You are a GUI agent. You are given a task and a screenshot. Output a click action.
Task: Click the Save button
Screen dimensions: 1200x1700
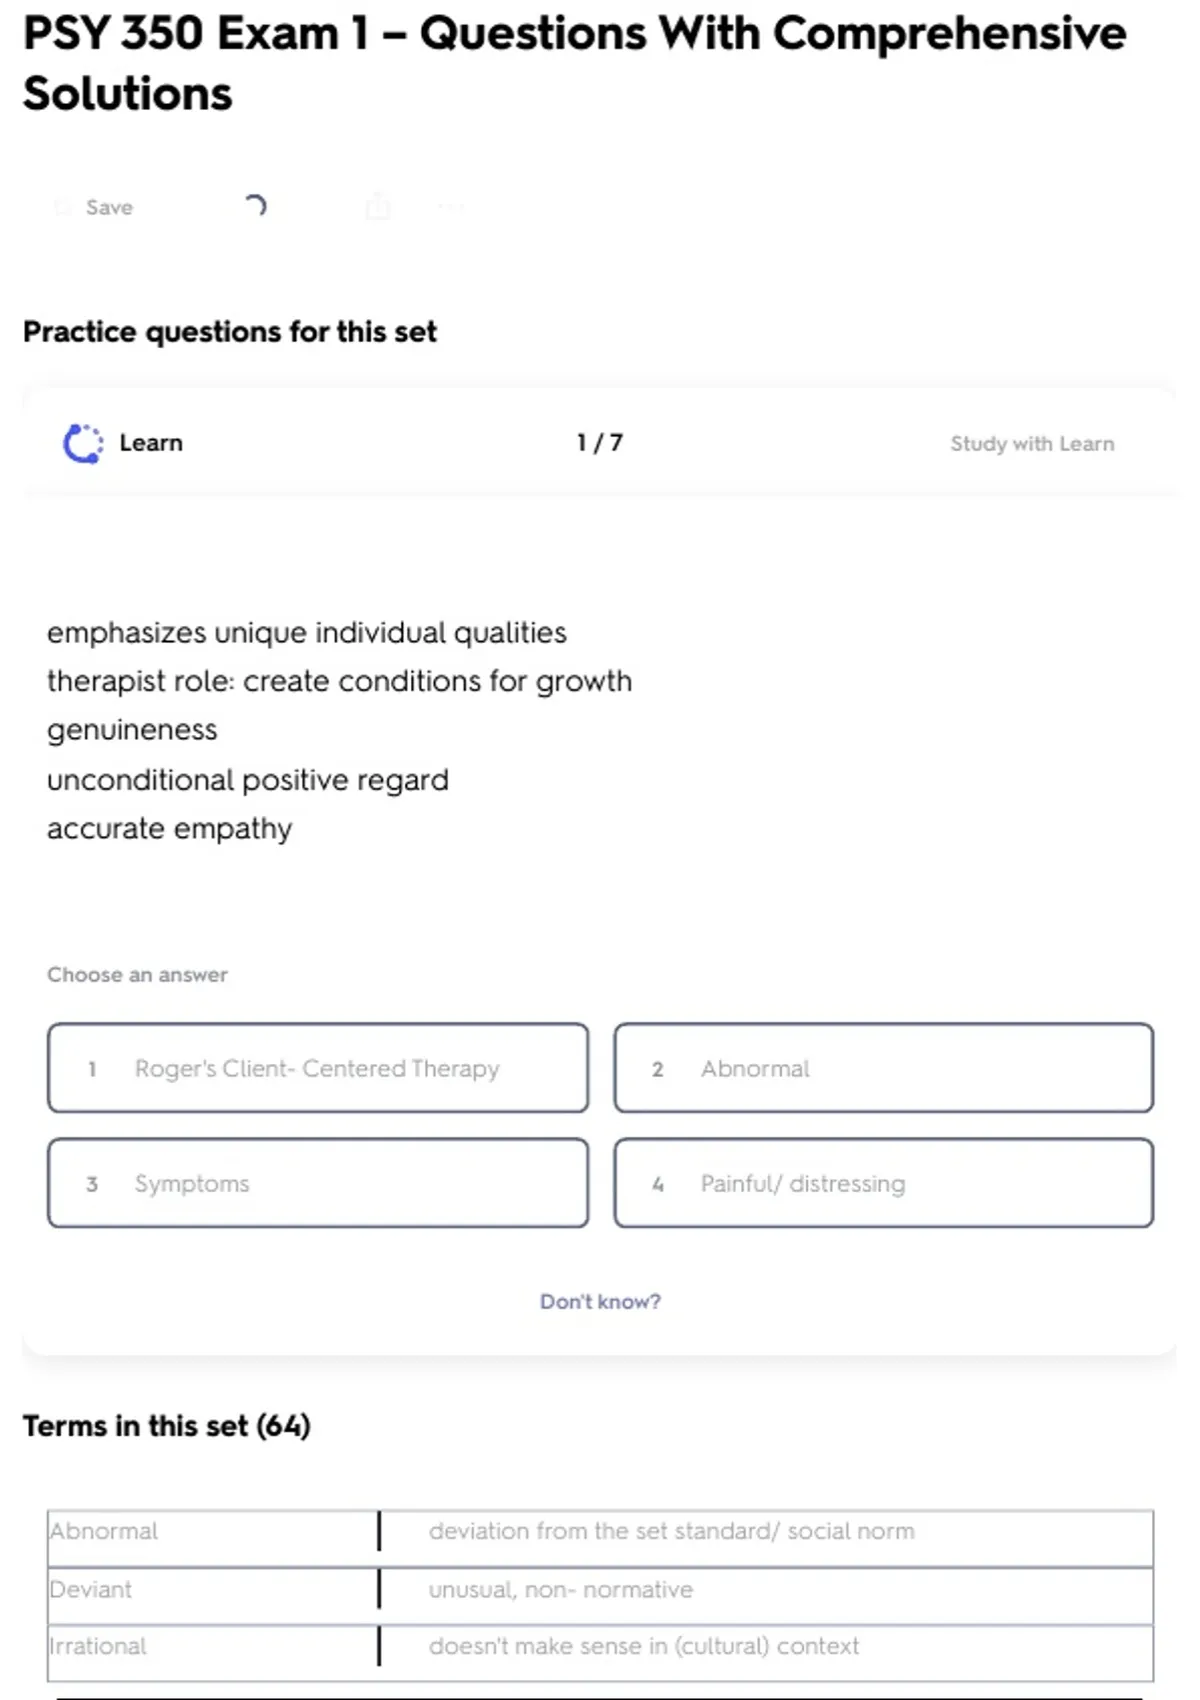pos(108,207)
